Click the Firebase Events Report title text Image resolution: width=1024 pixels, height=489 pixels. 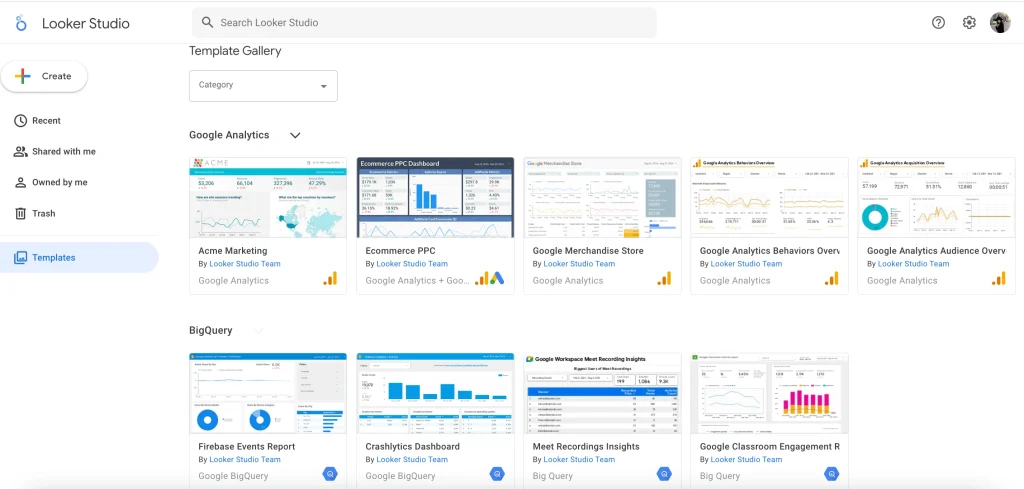tap(247, 447)
